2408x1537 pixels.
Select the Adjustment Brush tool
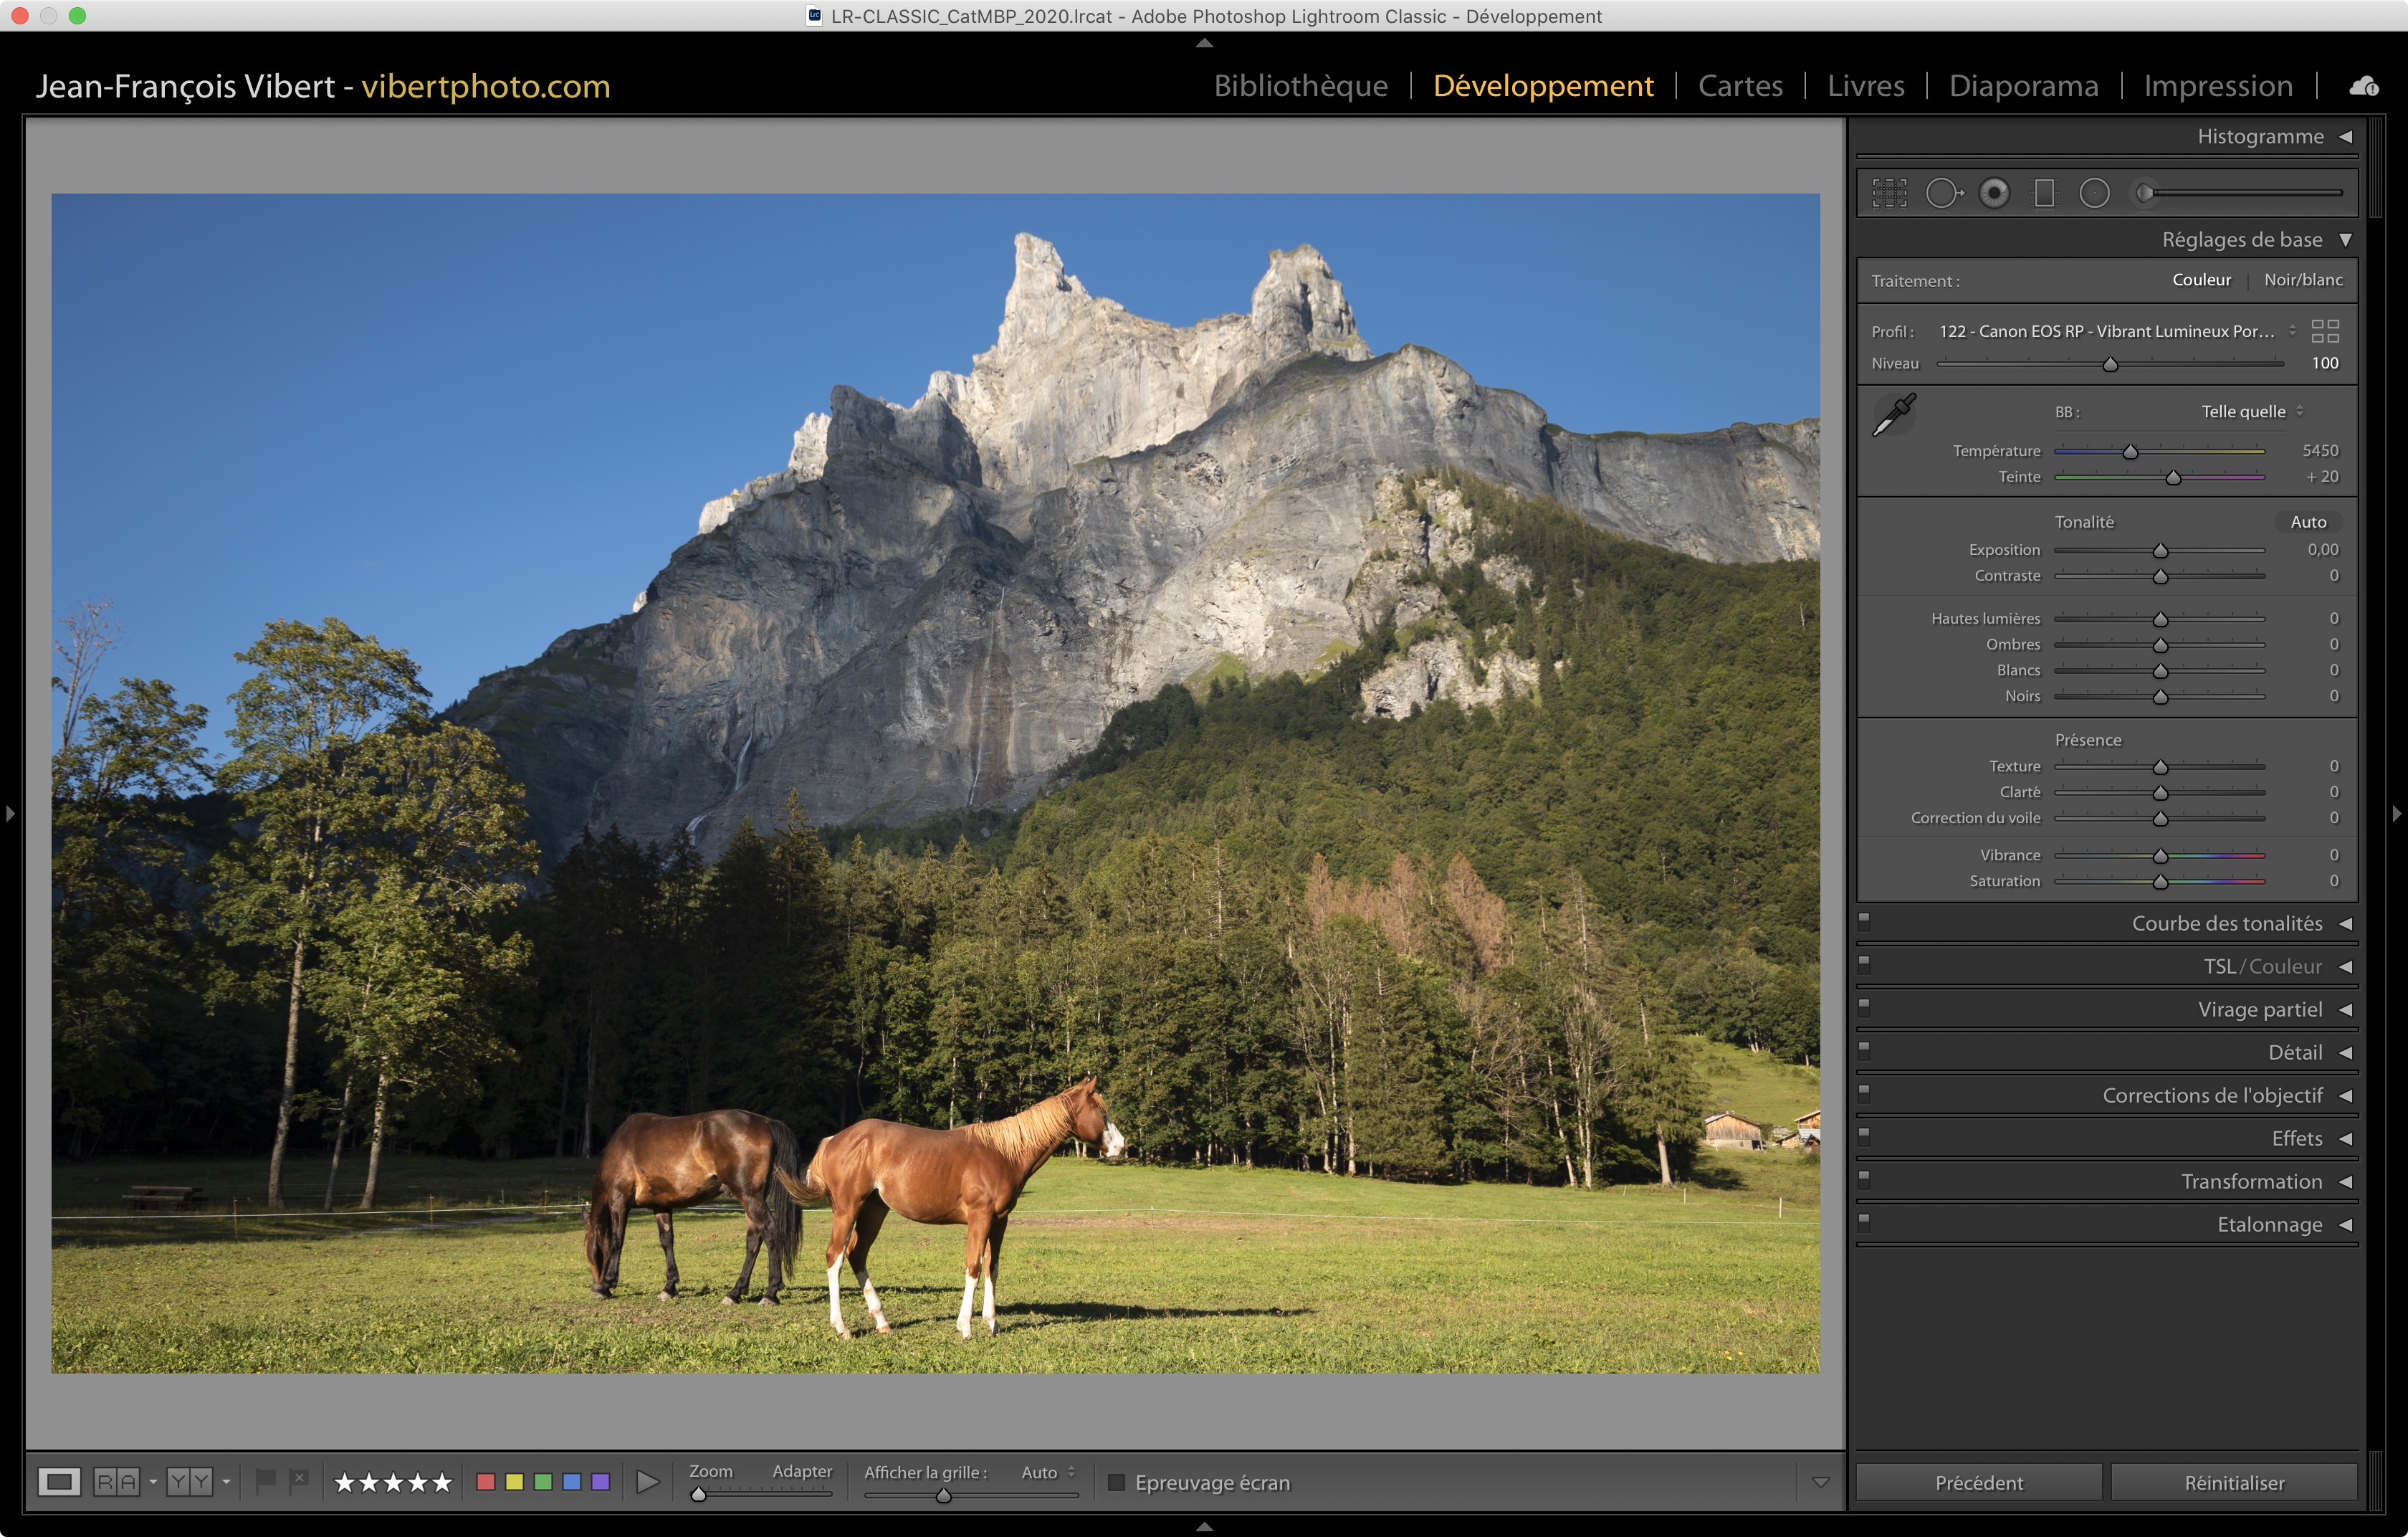(x=2146, y=193)
